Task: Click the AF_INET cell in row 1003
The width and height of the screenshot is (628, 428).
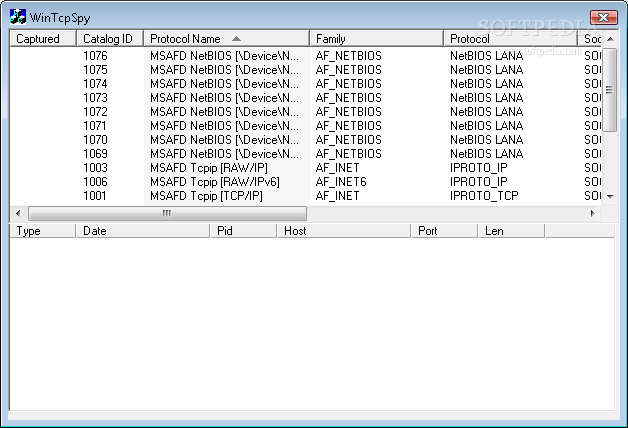Action: [x=337, y=168]
